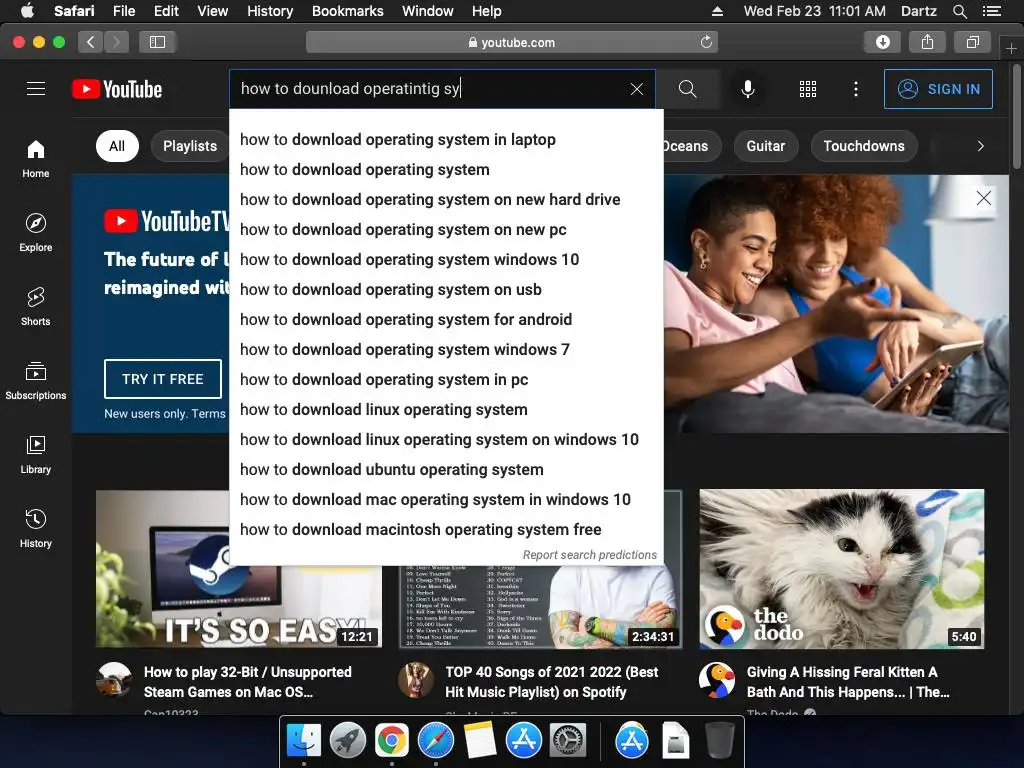Click the youtube.com address bar
Viewport: 1024px width, 768px height.
pos(512,42)
